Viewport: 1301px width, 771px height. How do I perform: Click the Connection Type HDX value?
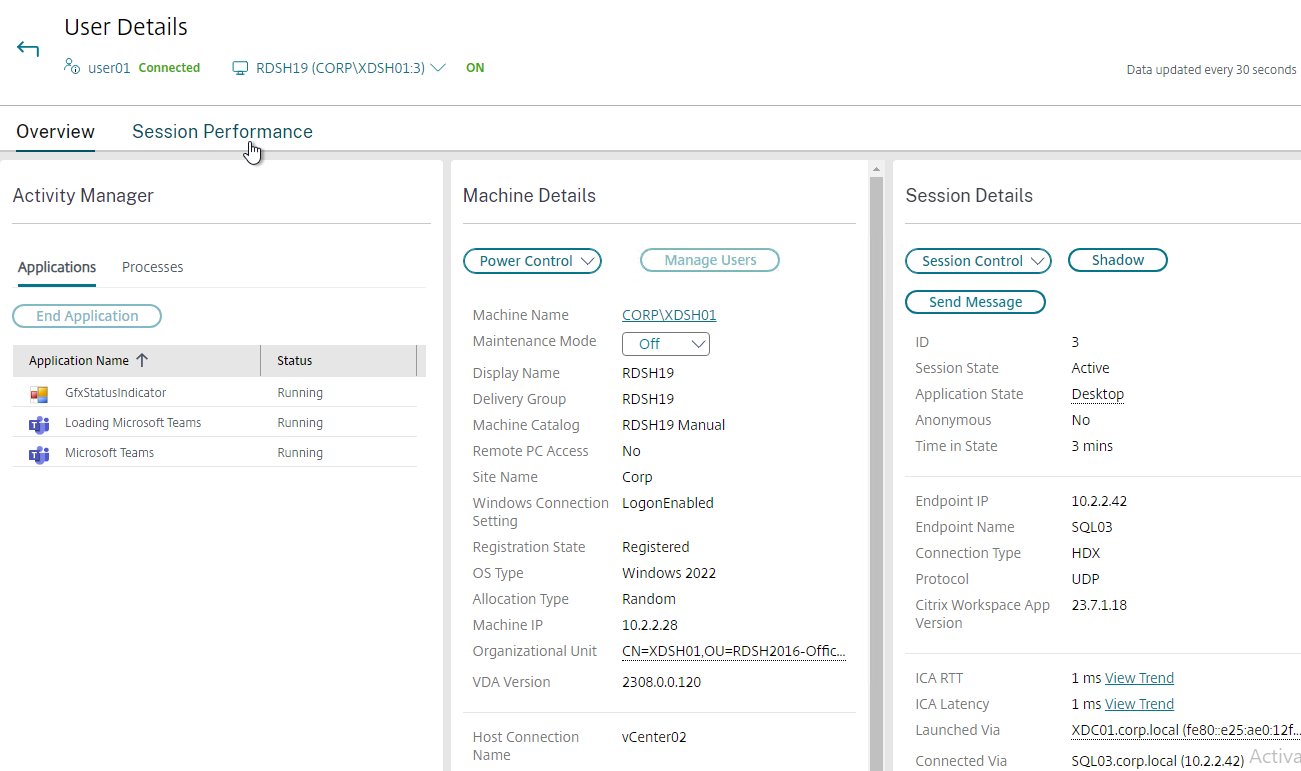[1086, 553]
